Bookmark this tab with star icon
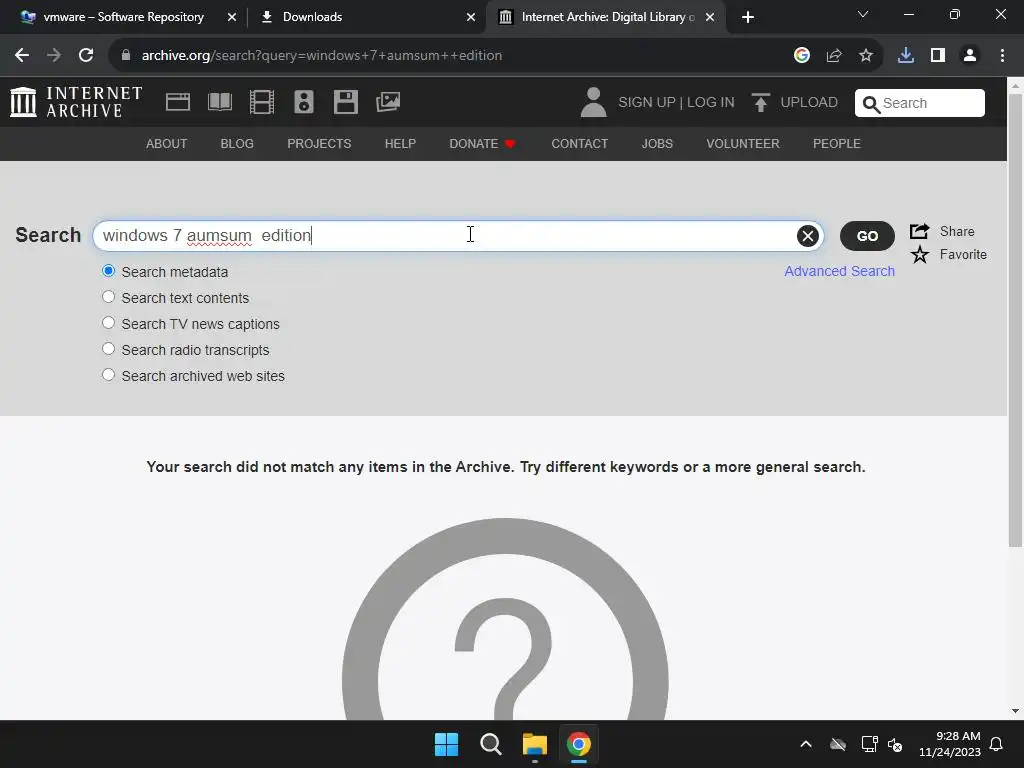Image resolution: width=1024 pixels, height=768 pixels. tap(866, 56)
